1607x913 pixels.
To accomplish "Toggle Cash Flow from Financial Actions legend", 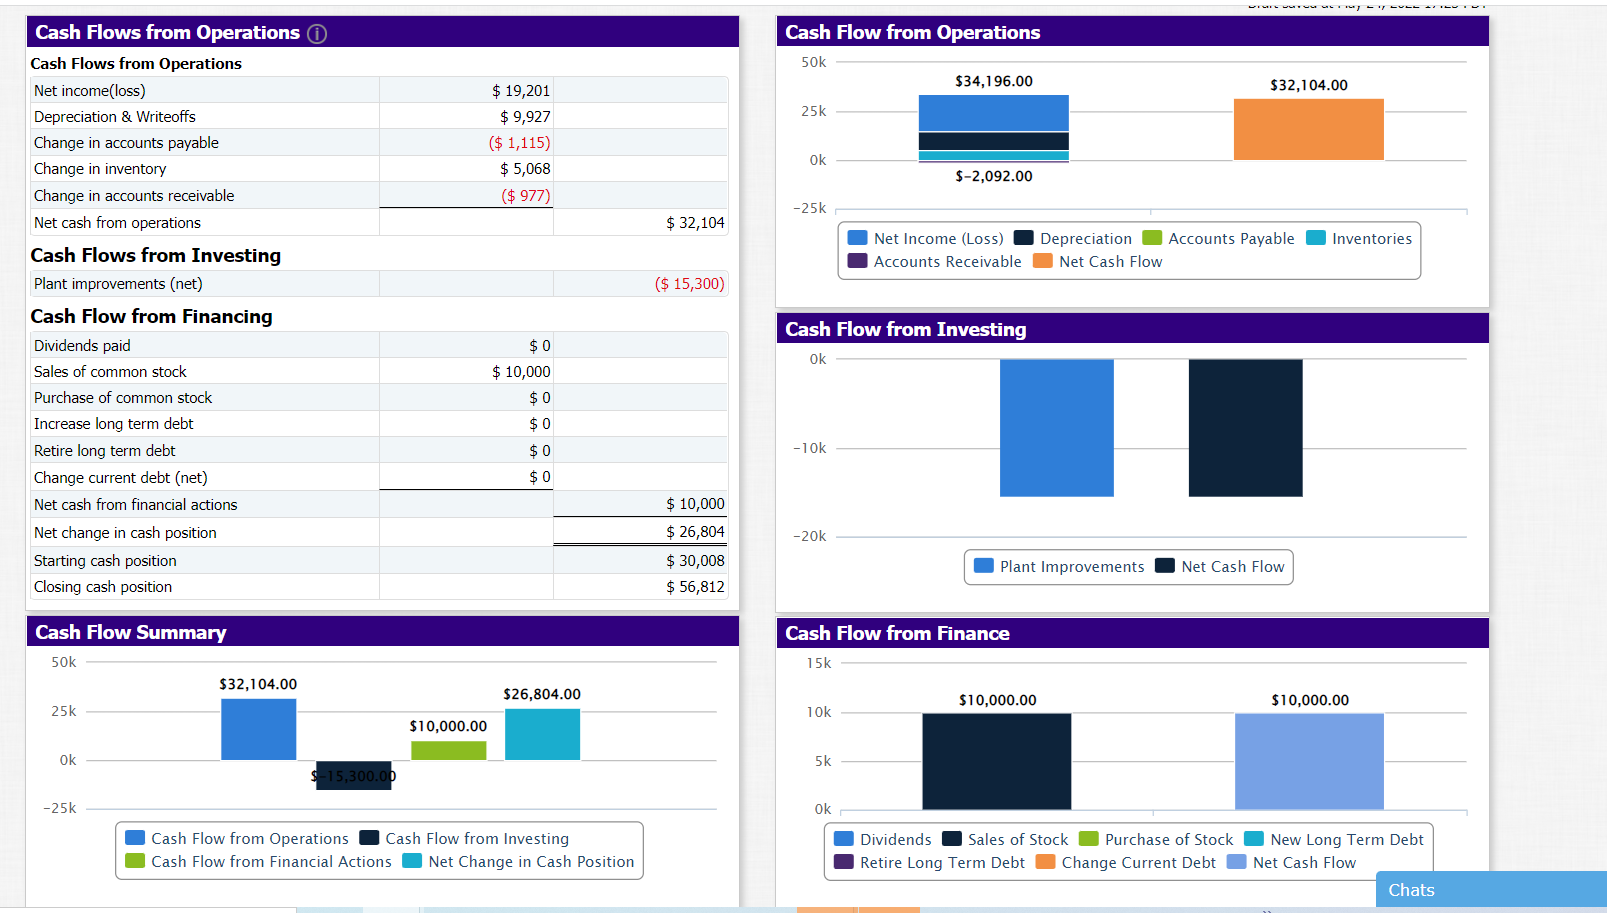I will 258,861.
